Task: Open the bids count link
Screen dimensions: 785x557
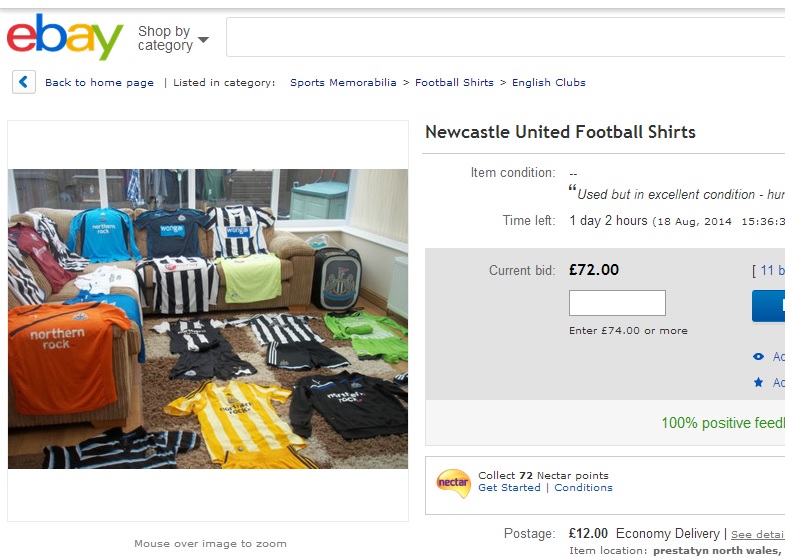Action: (770, 270)
